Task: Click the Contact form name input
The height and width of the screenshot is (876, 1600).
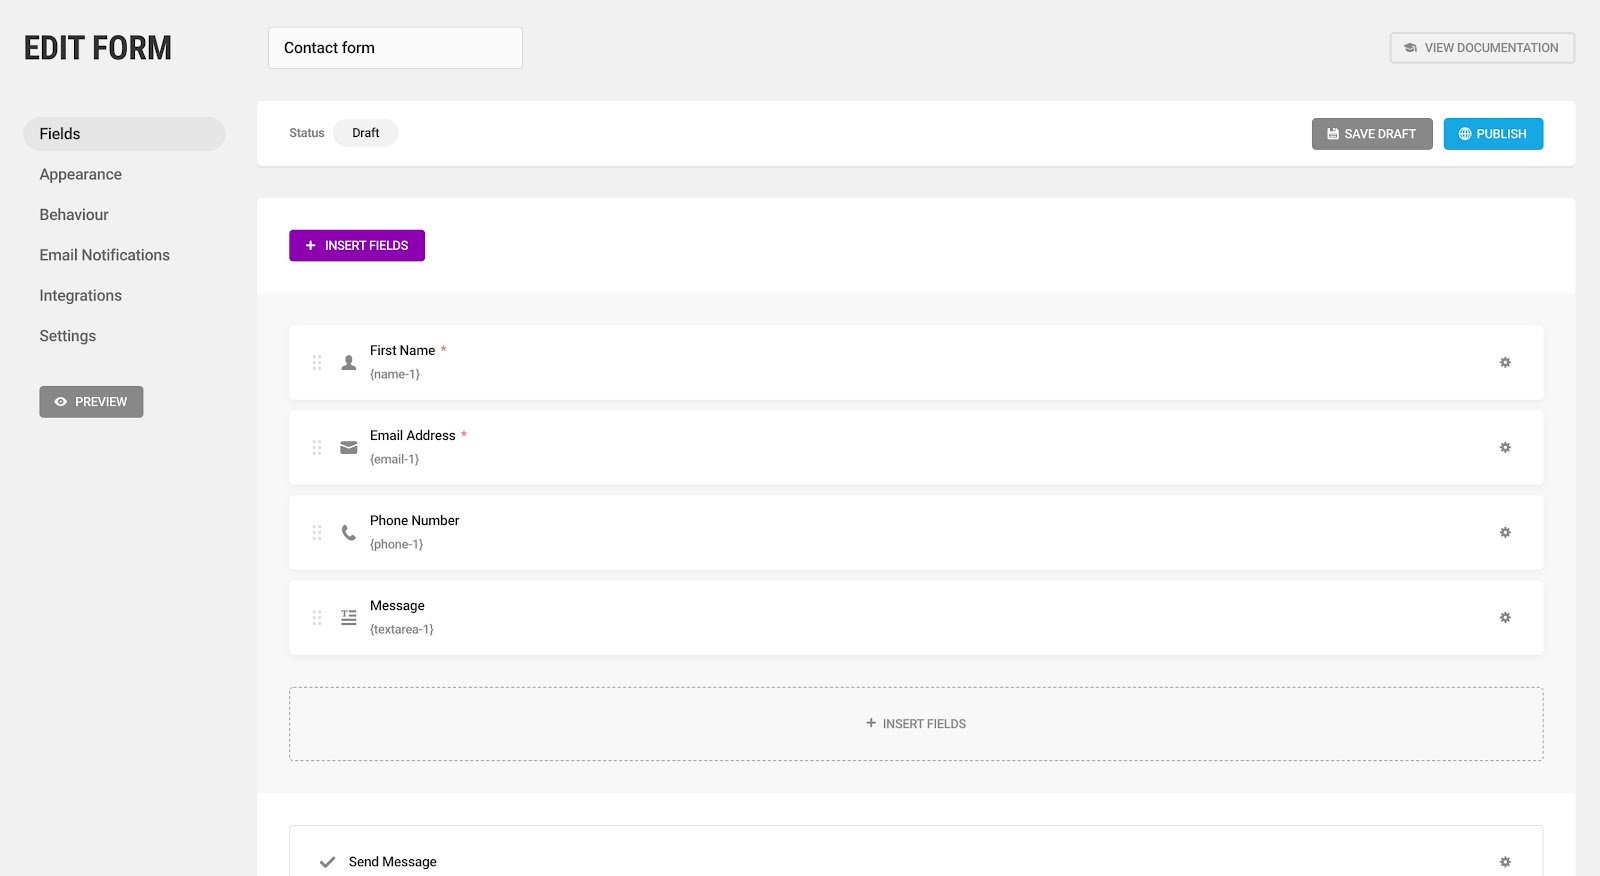Action: (395, 48)
